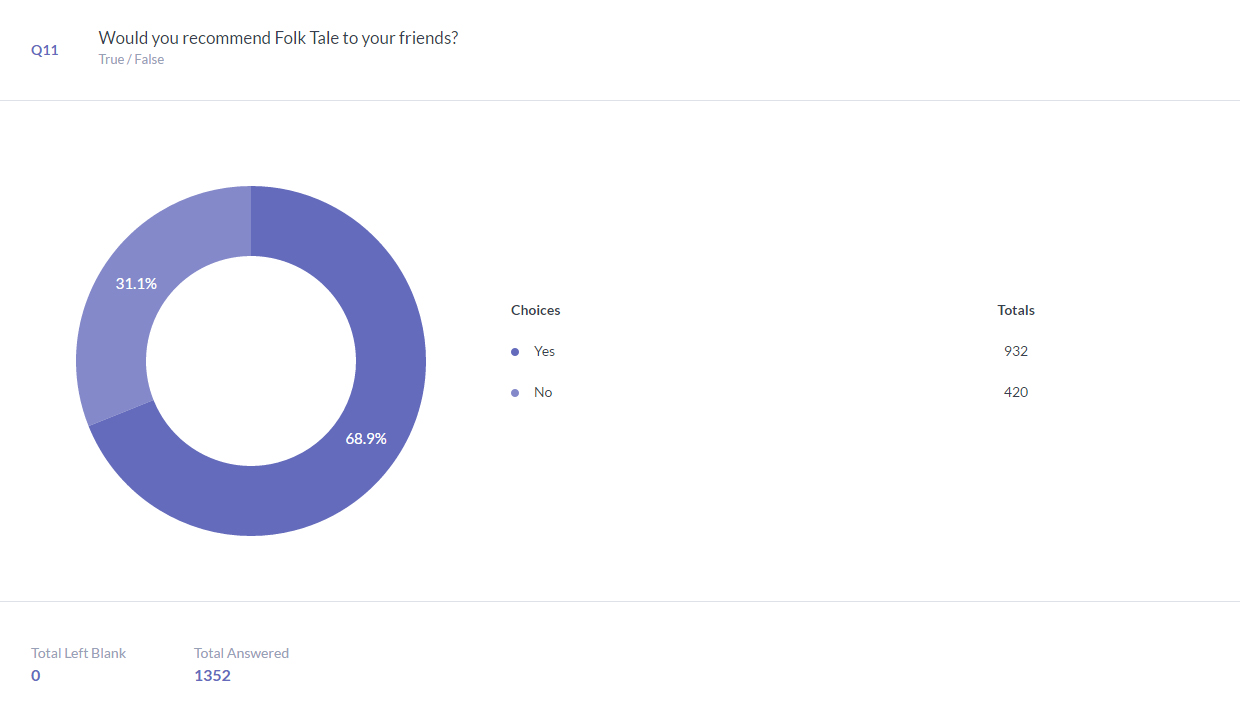Click the white center of the donut chart
The height and width of the screenshot is (727, 1240).
(x=251, y=361)
